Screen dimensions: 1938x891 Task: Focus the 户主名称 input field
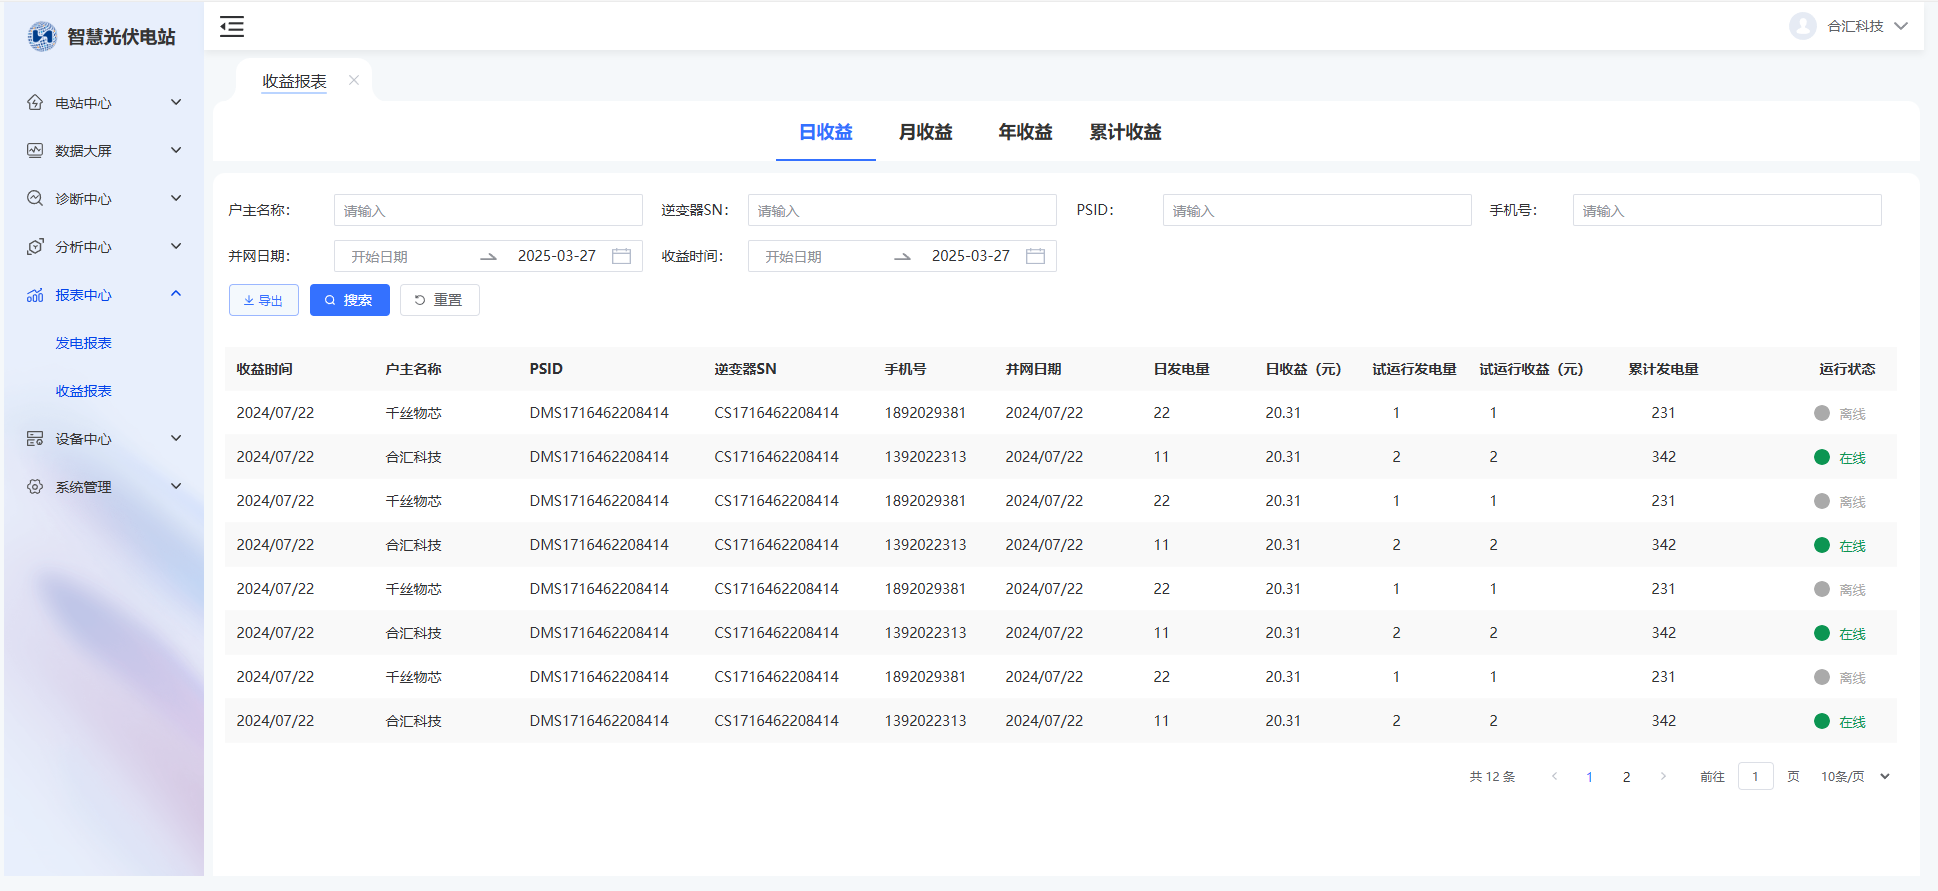(x=488, y=210)
